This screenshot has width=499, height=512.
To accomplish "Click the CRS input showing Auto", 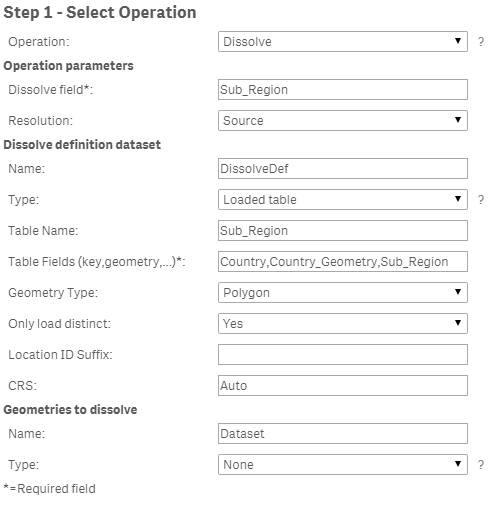I will coord(343,386).
